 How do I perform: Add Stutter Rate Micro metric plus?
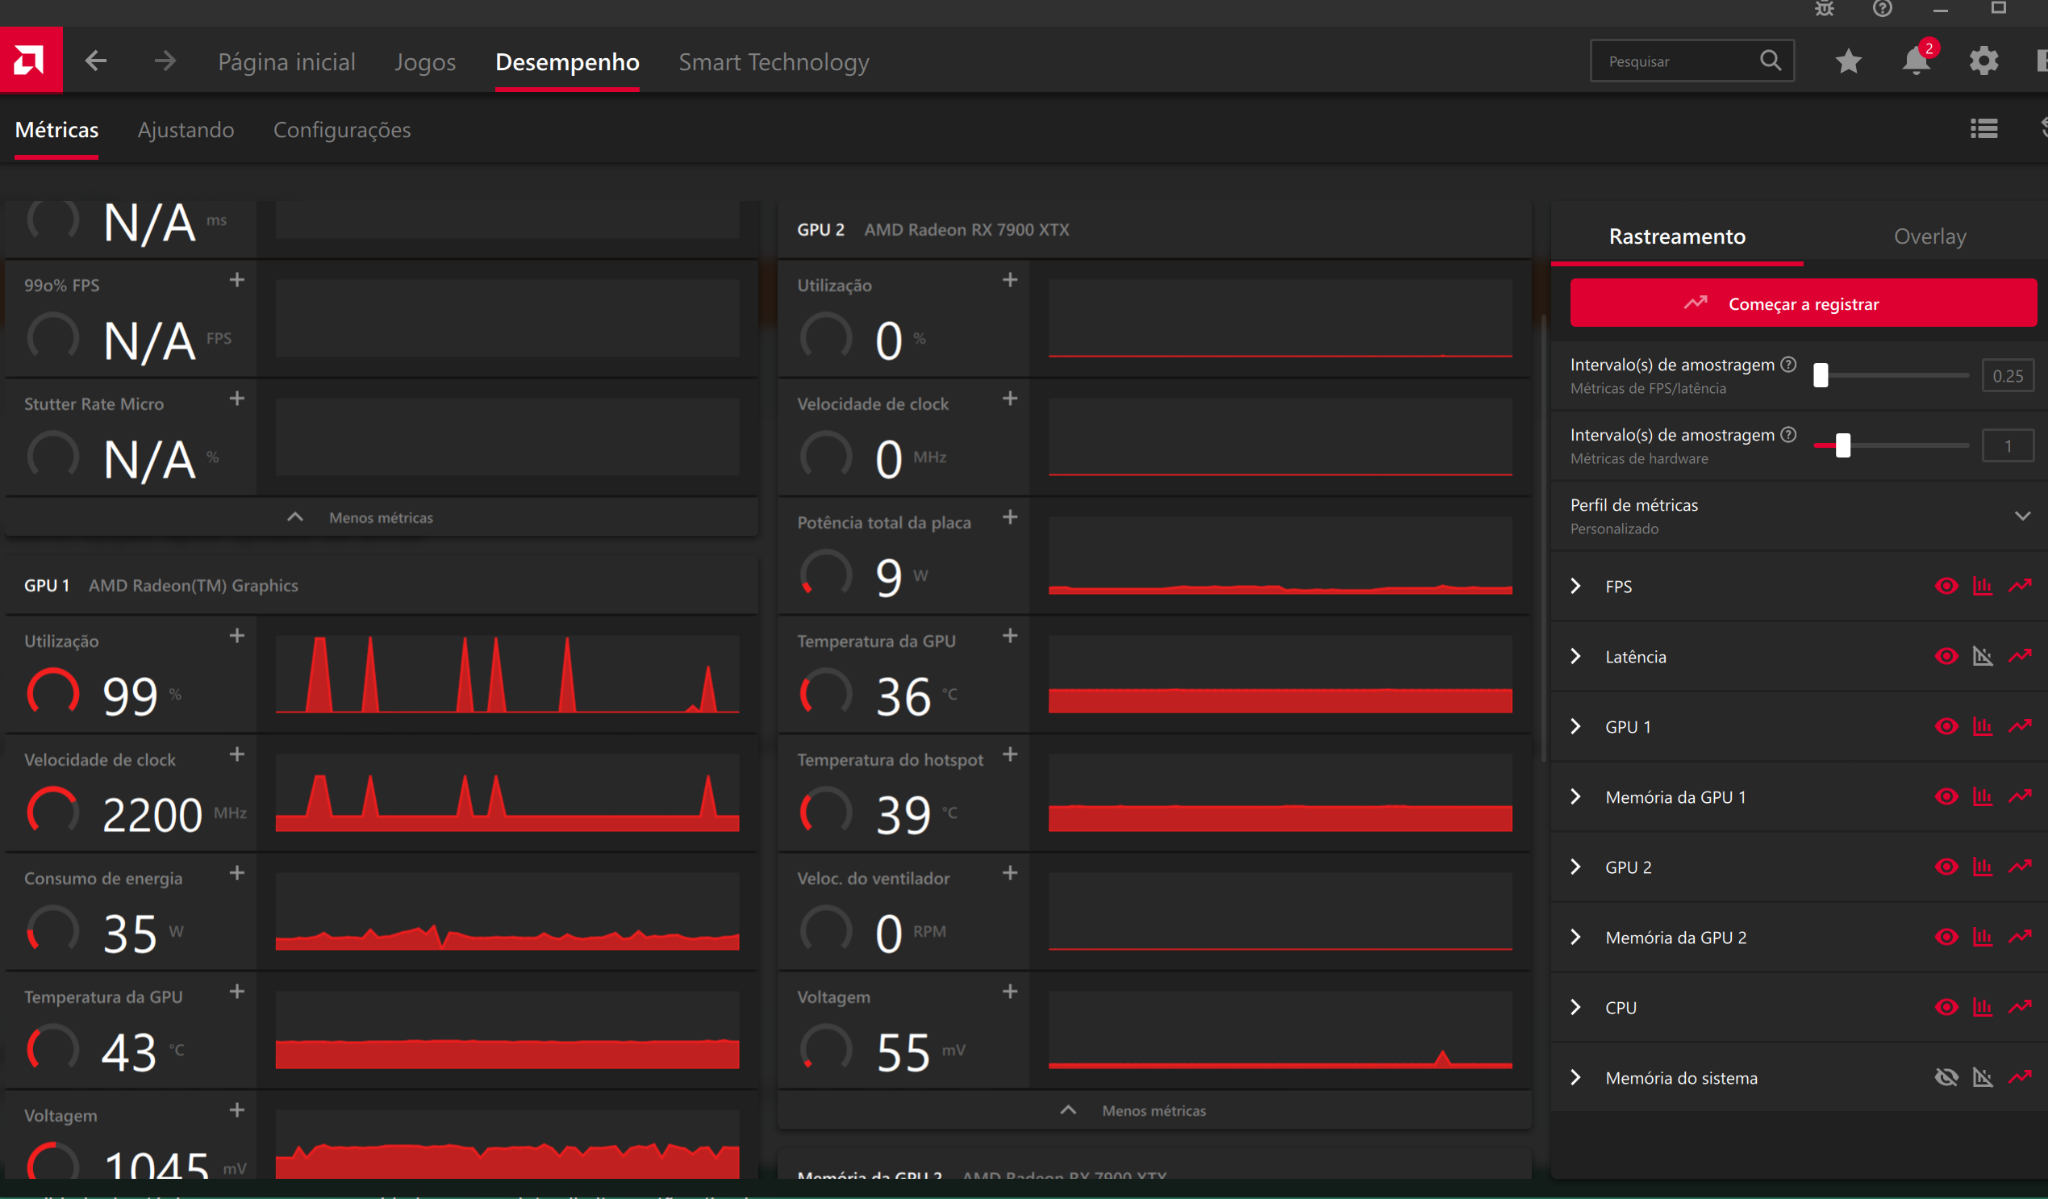tap(237, 399)
